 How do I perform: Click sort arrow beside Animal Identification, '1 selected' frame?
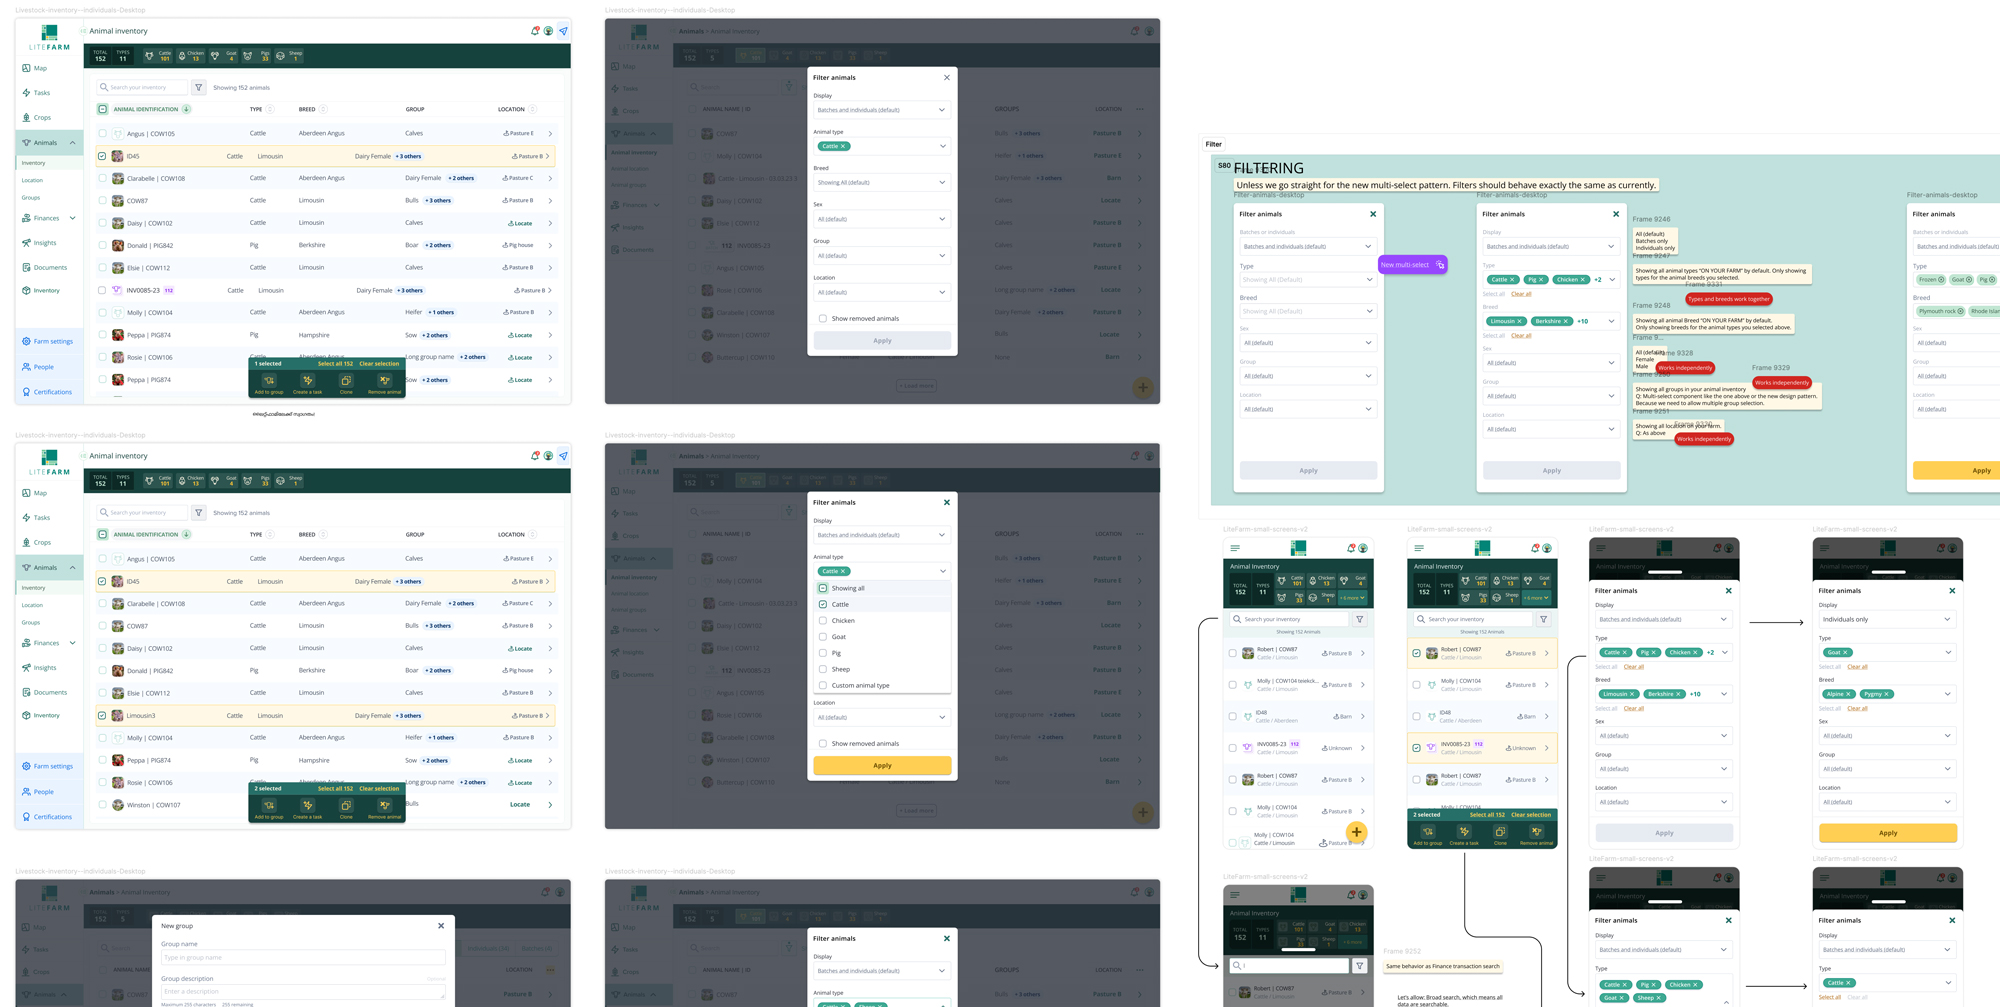click(186, 109)
